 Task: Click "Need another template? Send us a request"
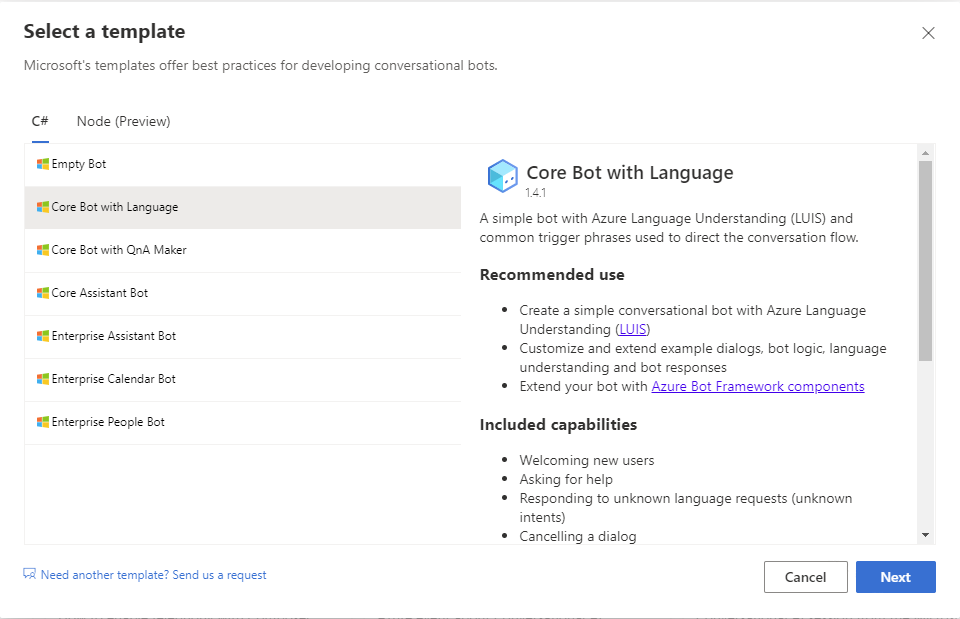point(153,575)
